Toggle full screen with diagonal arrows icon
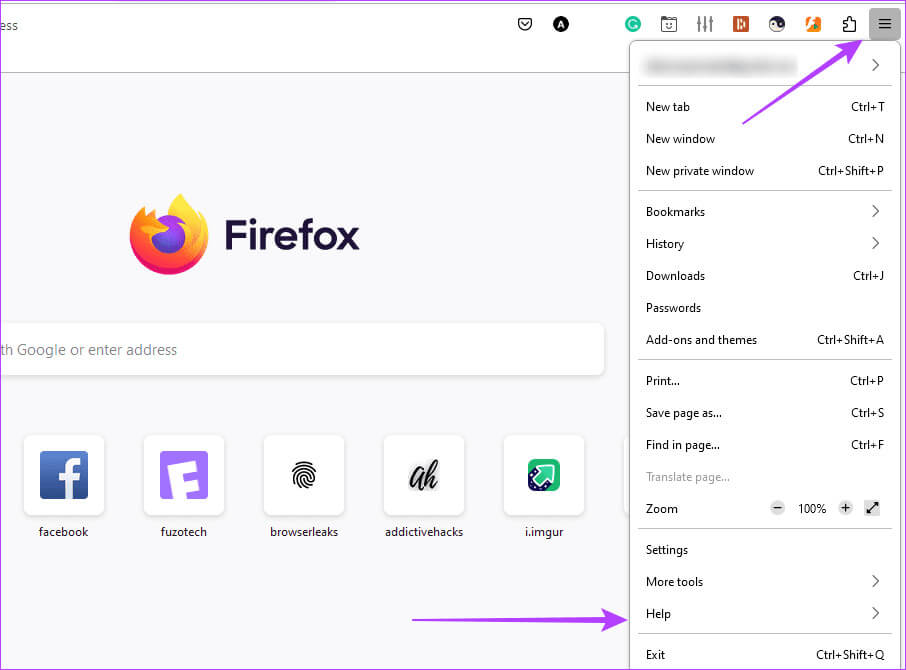Screen dimensions: 906x670 click(x=872, y=508)
